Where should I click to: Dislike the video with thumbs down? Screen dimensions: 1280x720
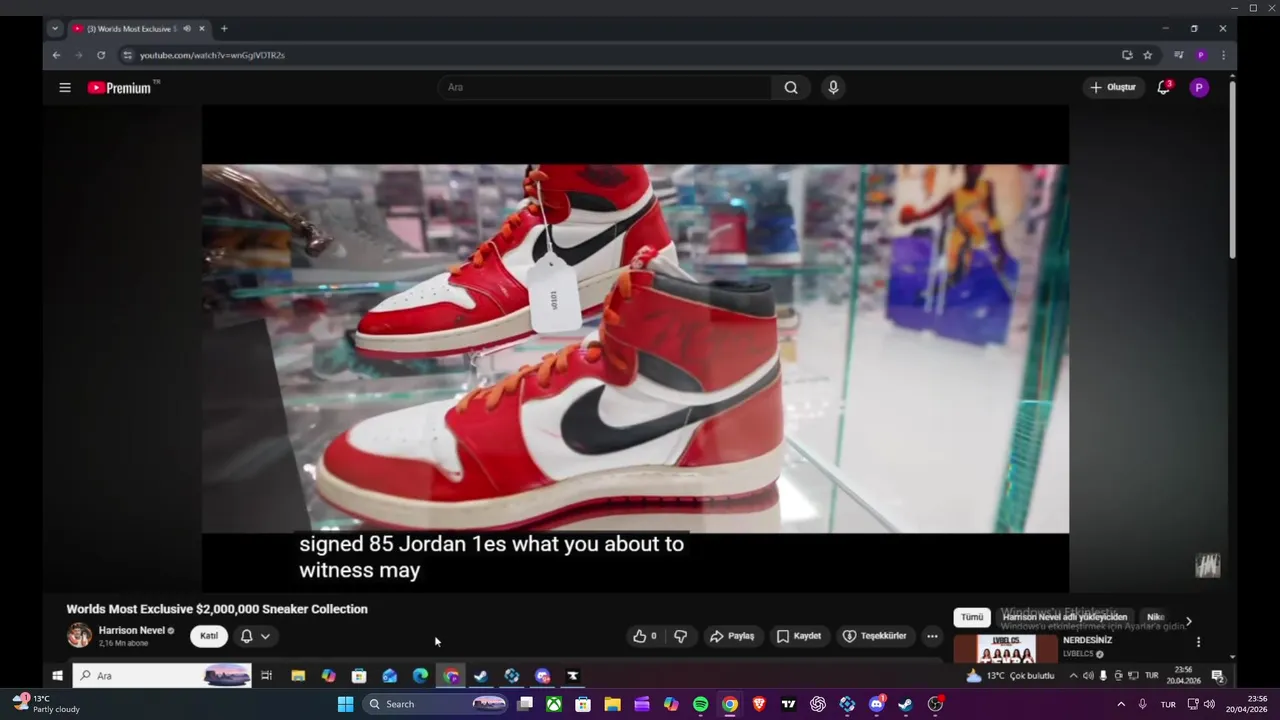coord(680,636)
